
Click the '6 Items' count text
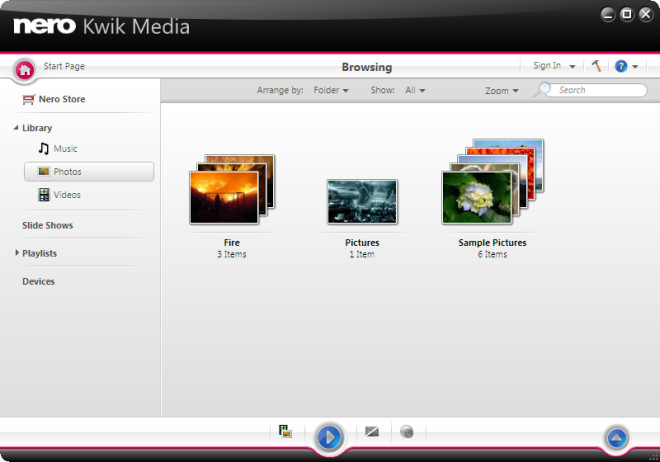492,254
